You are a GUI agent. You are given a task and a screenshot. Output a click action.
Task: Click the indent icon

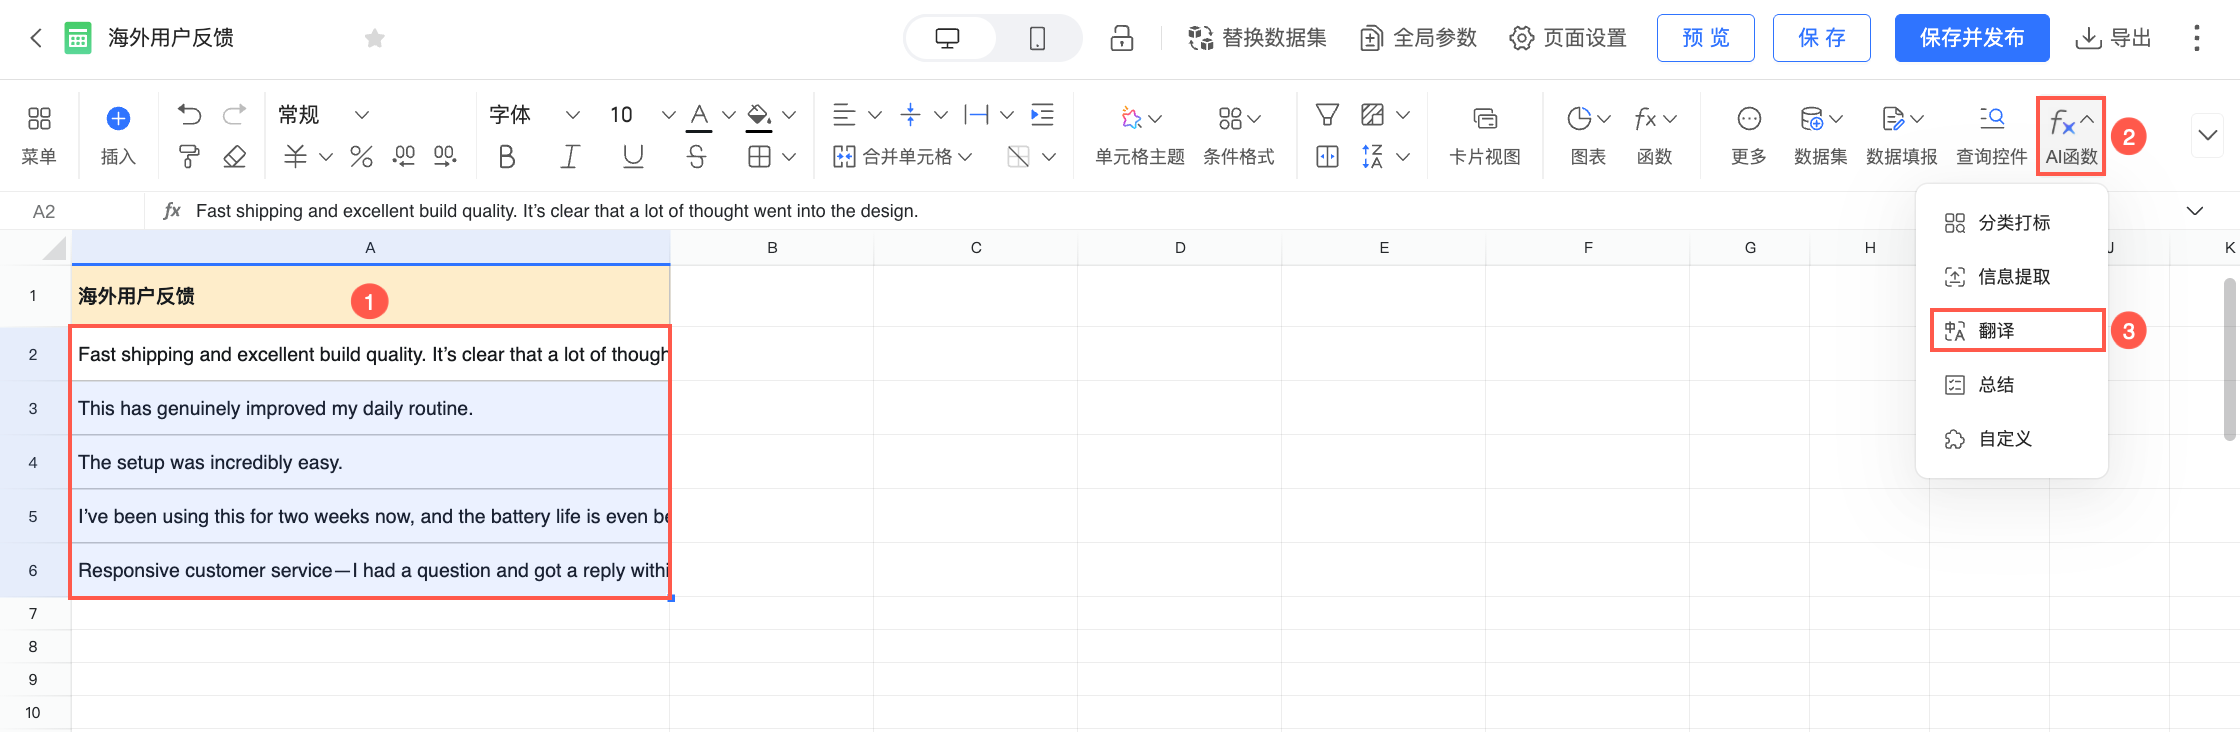tap(1042, 115)
